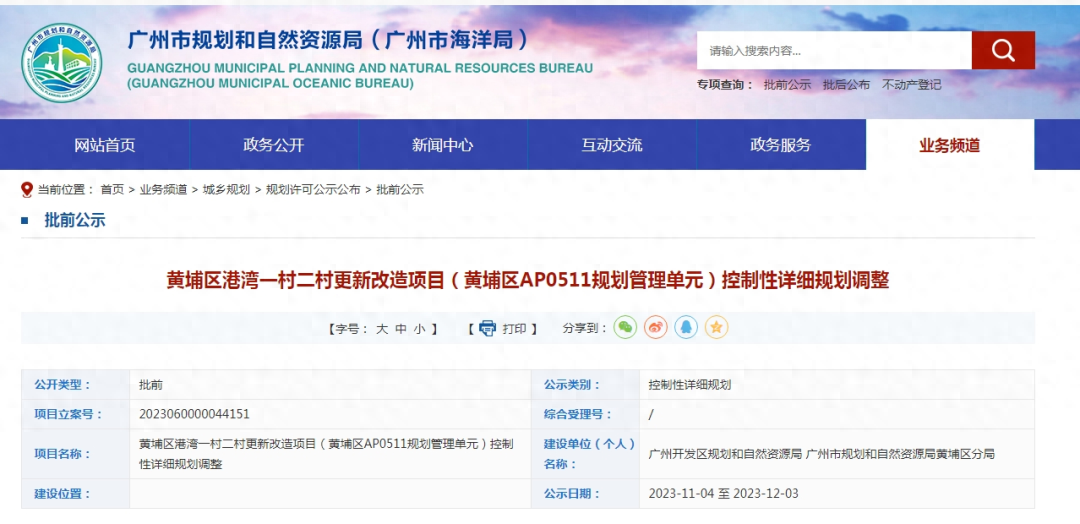This screenshot has height=524, width=1080.
Task: Open the 新闻中心 navigation tab
Action: click(443, 145)
